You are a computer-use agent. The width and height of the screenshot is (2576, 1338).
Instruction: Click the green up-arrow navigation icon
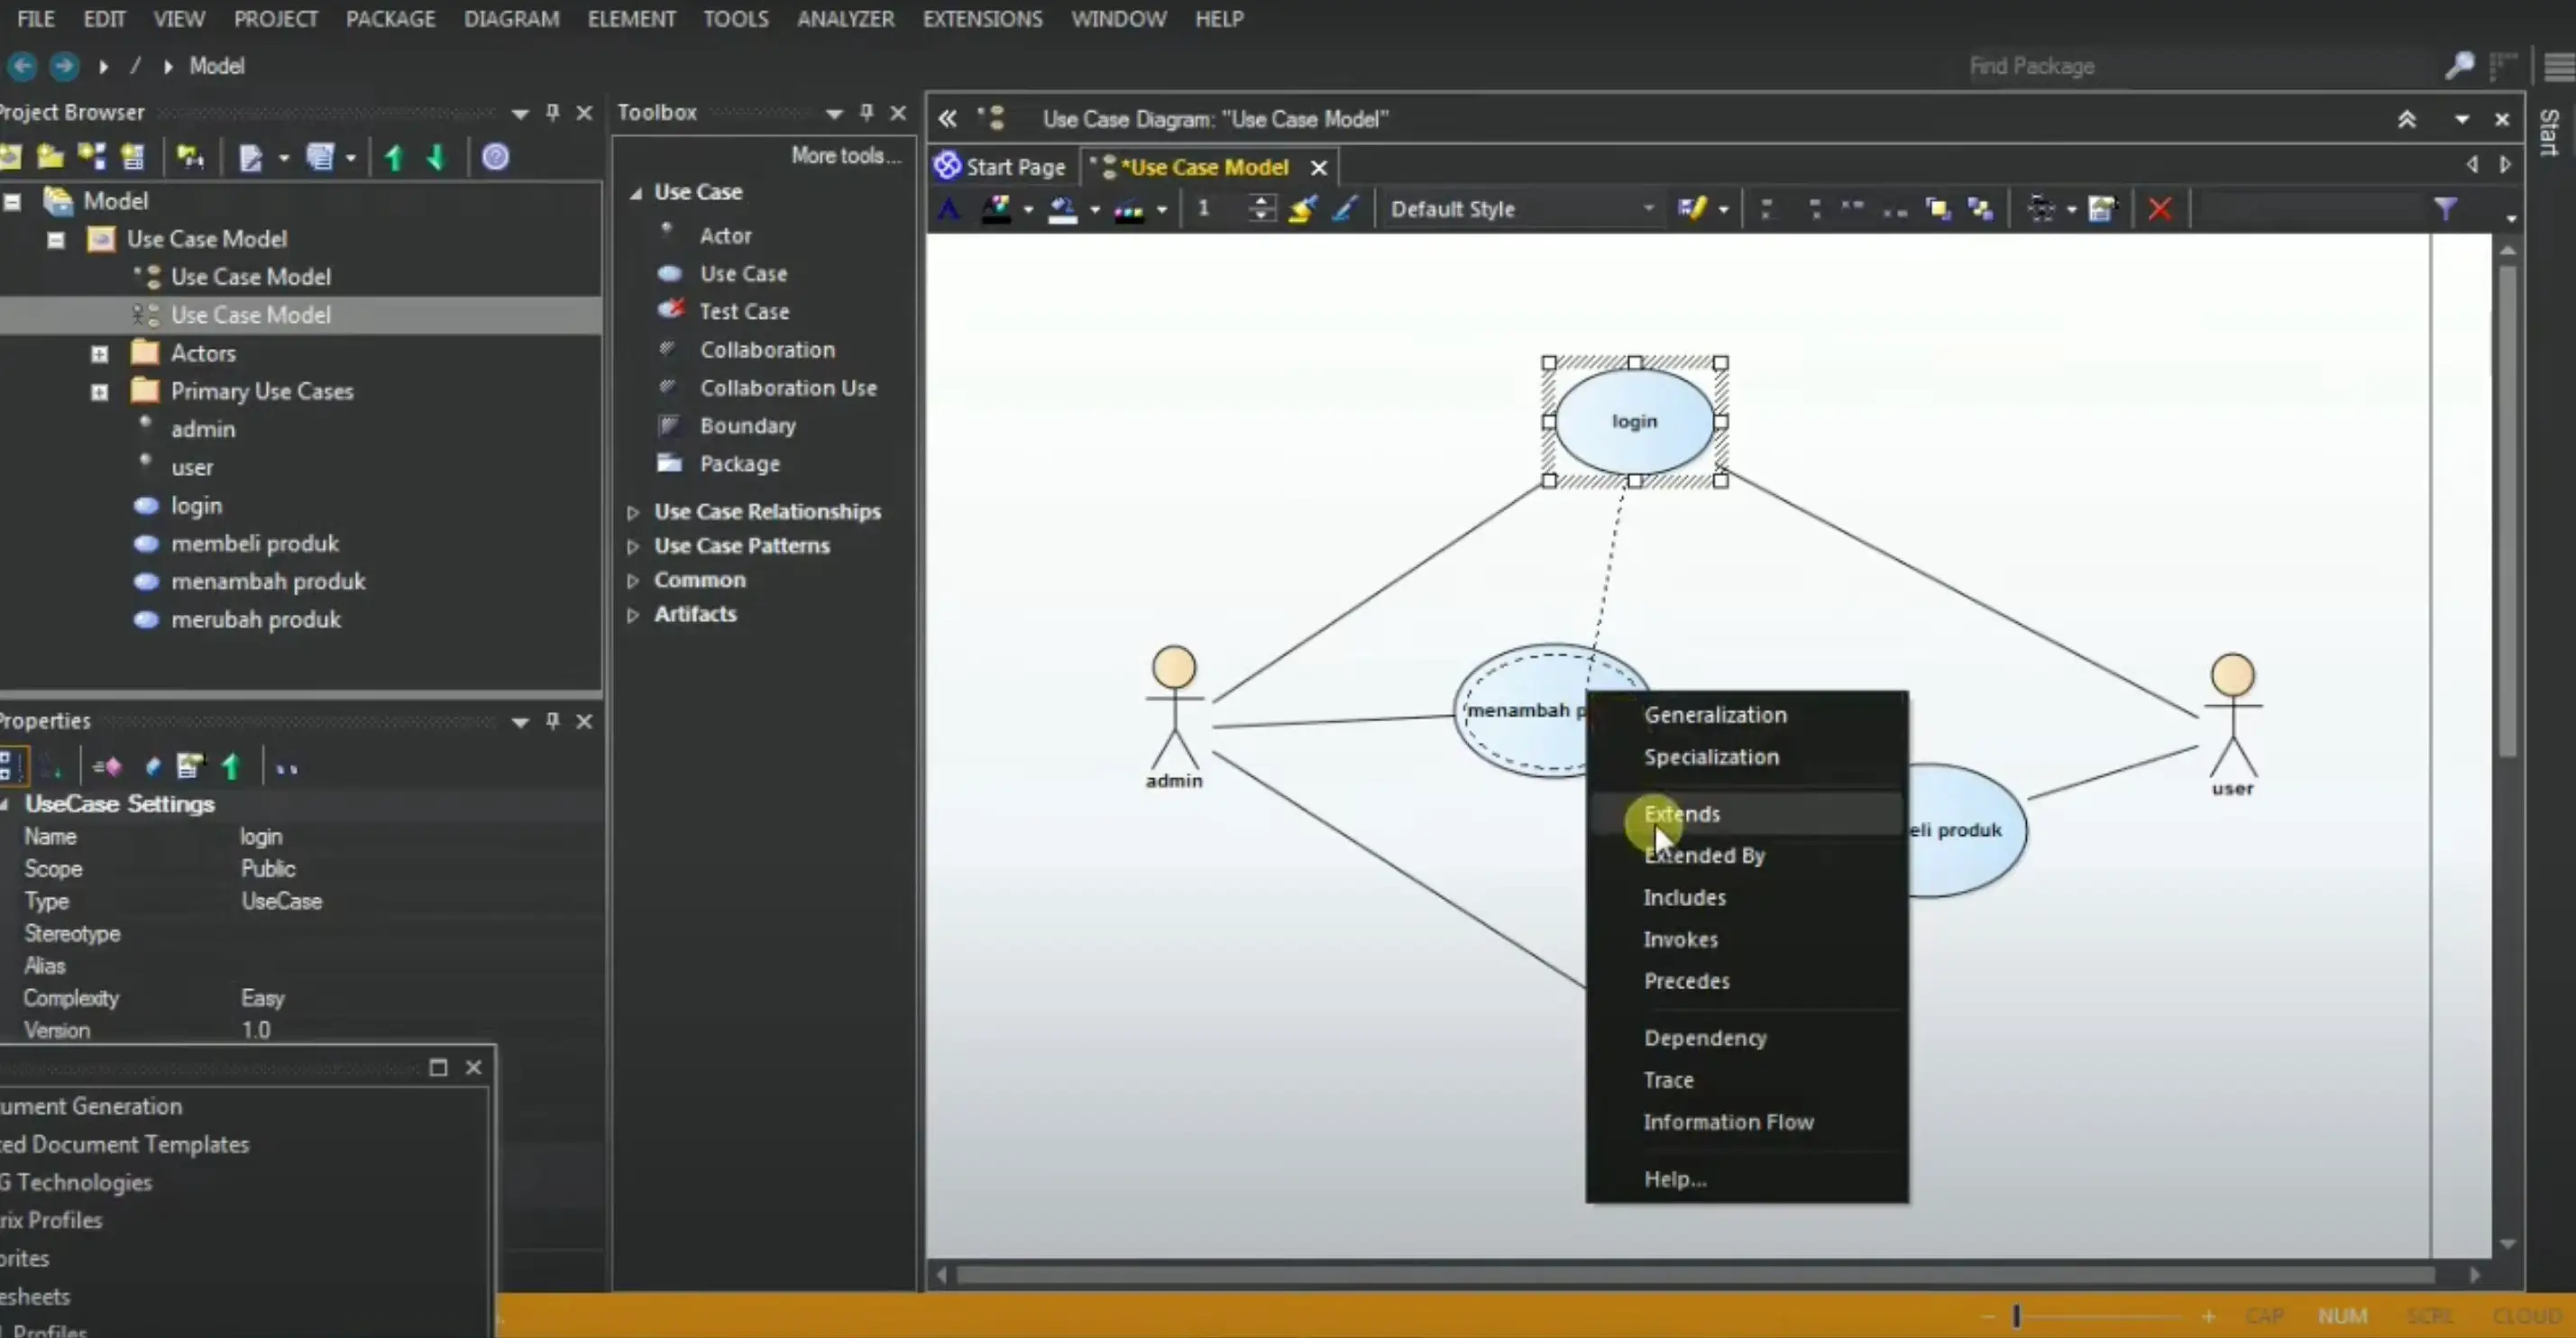tap(393, 157)
